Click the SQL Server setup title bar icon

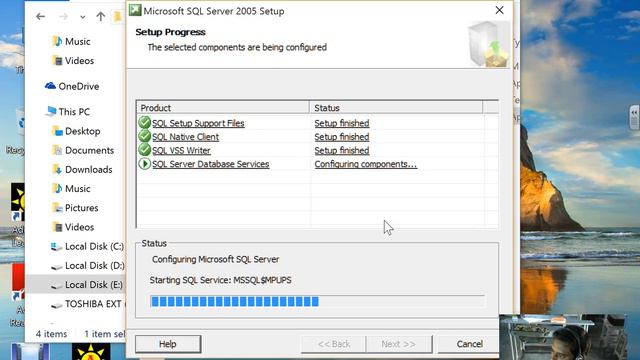click(135, 10)
